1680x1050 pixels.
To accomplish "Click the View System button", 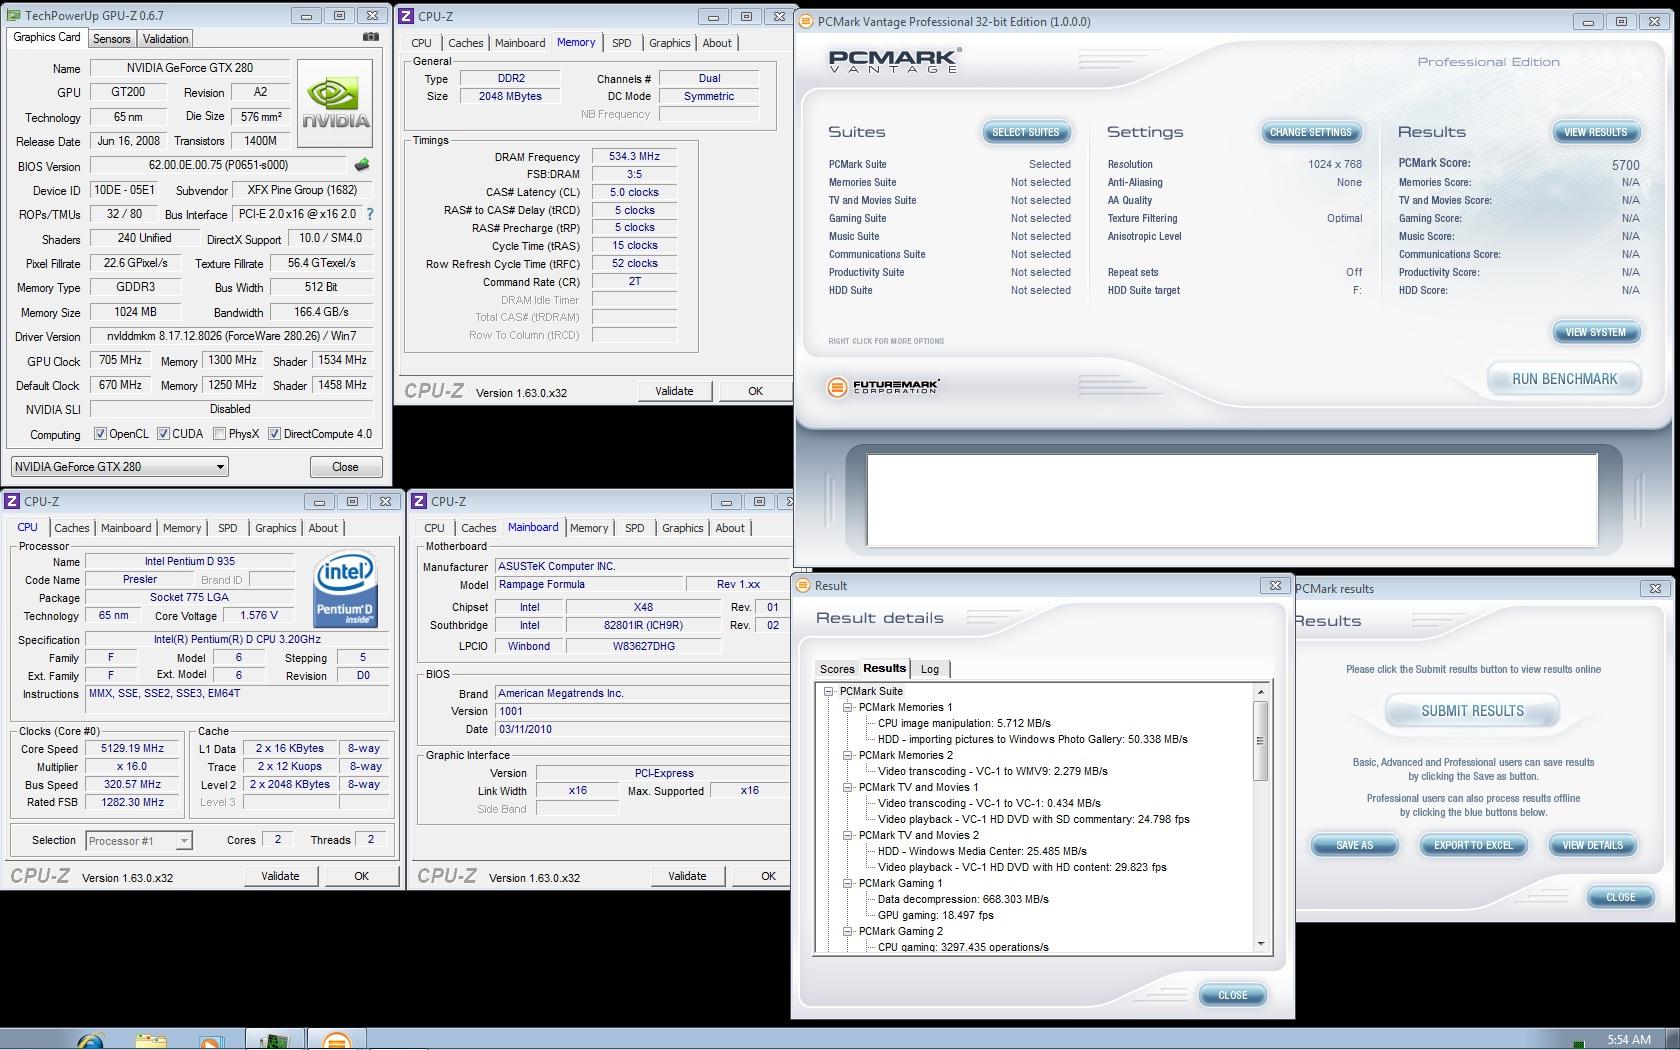I will coord(1595,332).
